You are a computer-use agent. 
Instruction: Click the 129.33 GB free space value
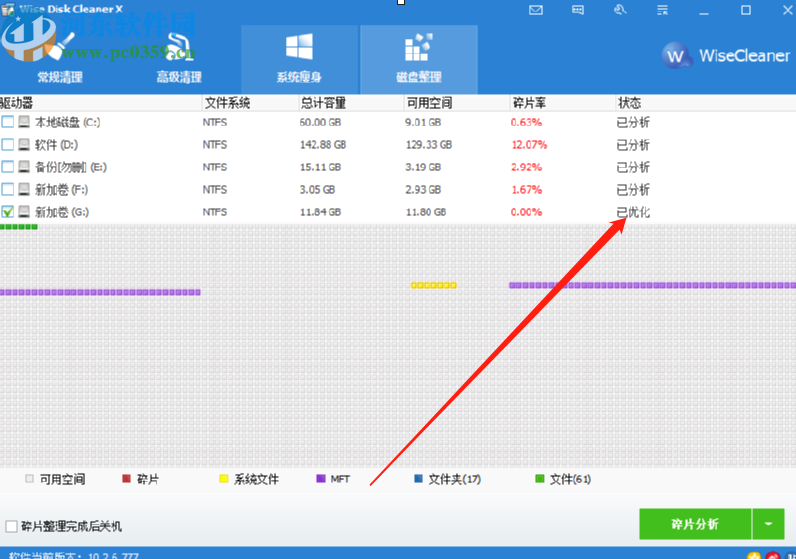pyautogui.click(x=429, y=145)
